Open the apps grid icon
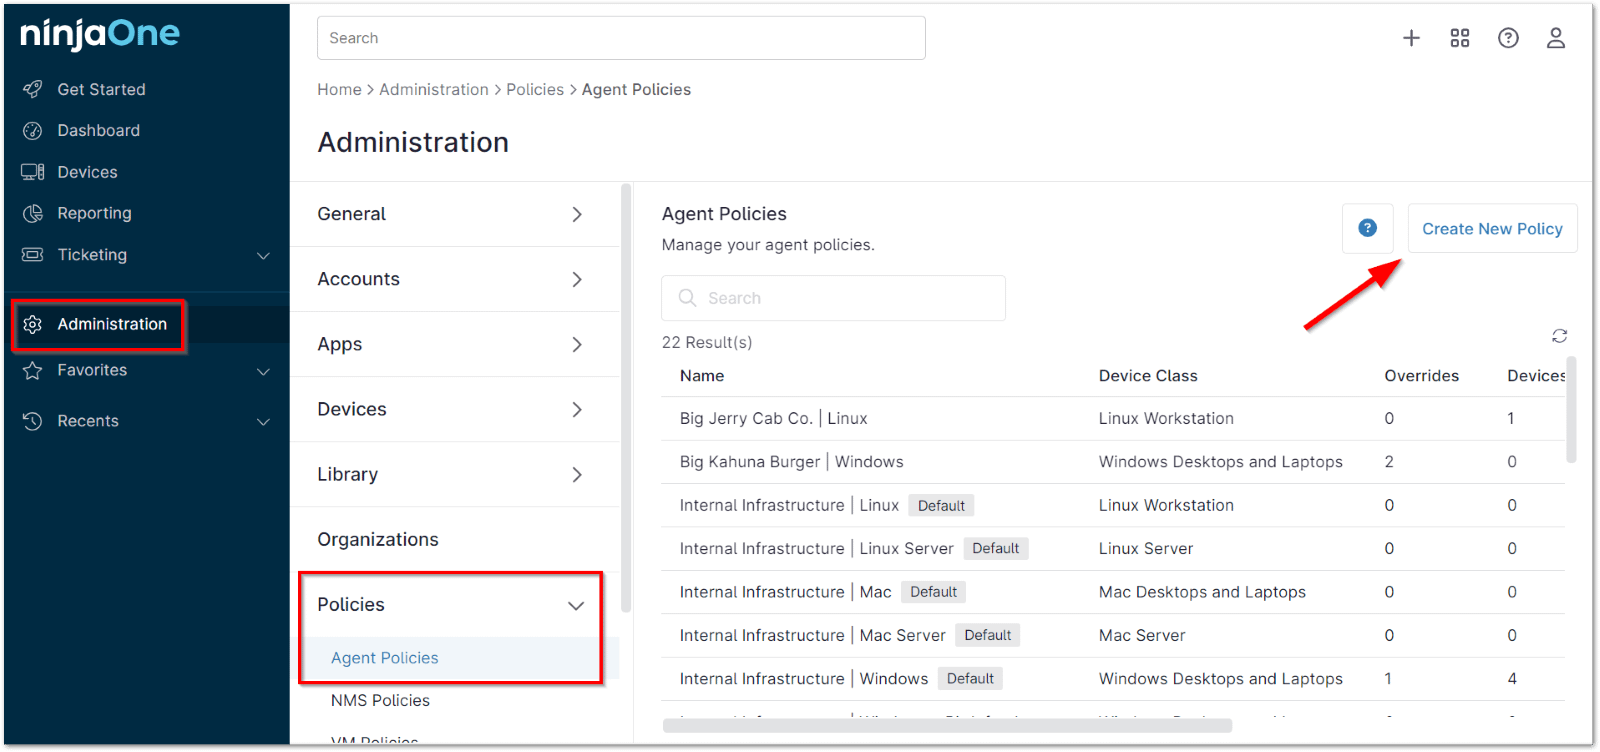 click(x=1460, y=38)
